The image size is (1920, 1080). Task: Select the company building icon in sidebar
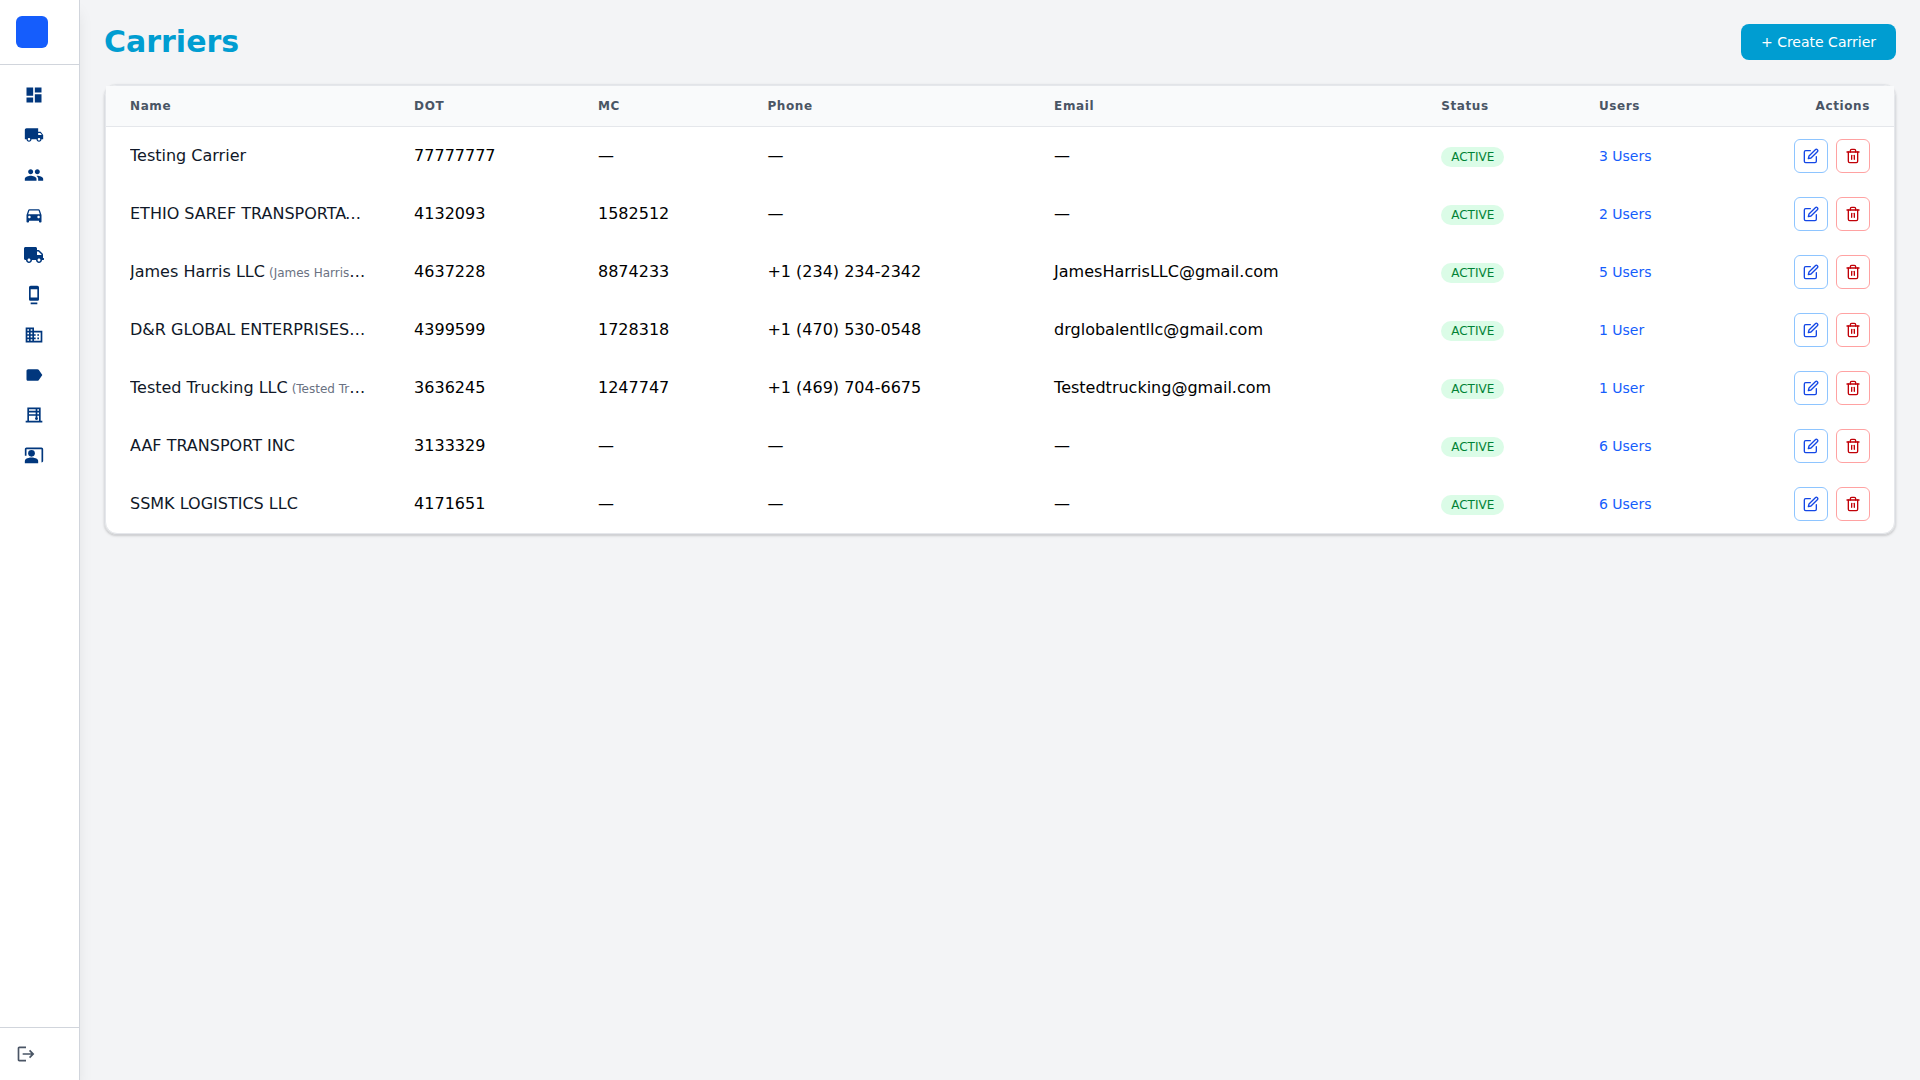(33, 335)
